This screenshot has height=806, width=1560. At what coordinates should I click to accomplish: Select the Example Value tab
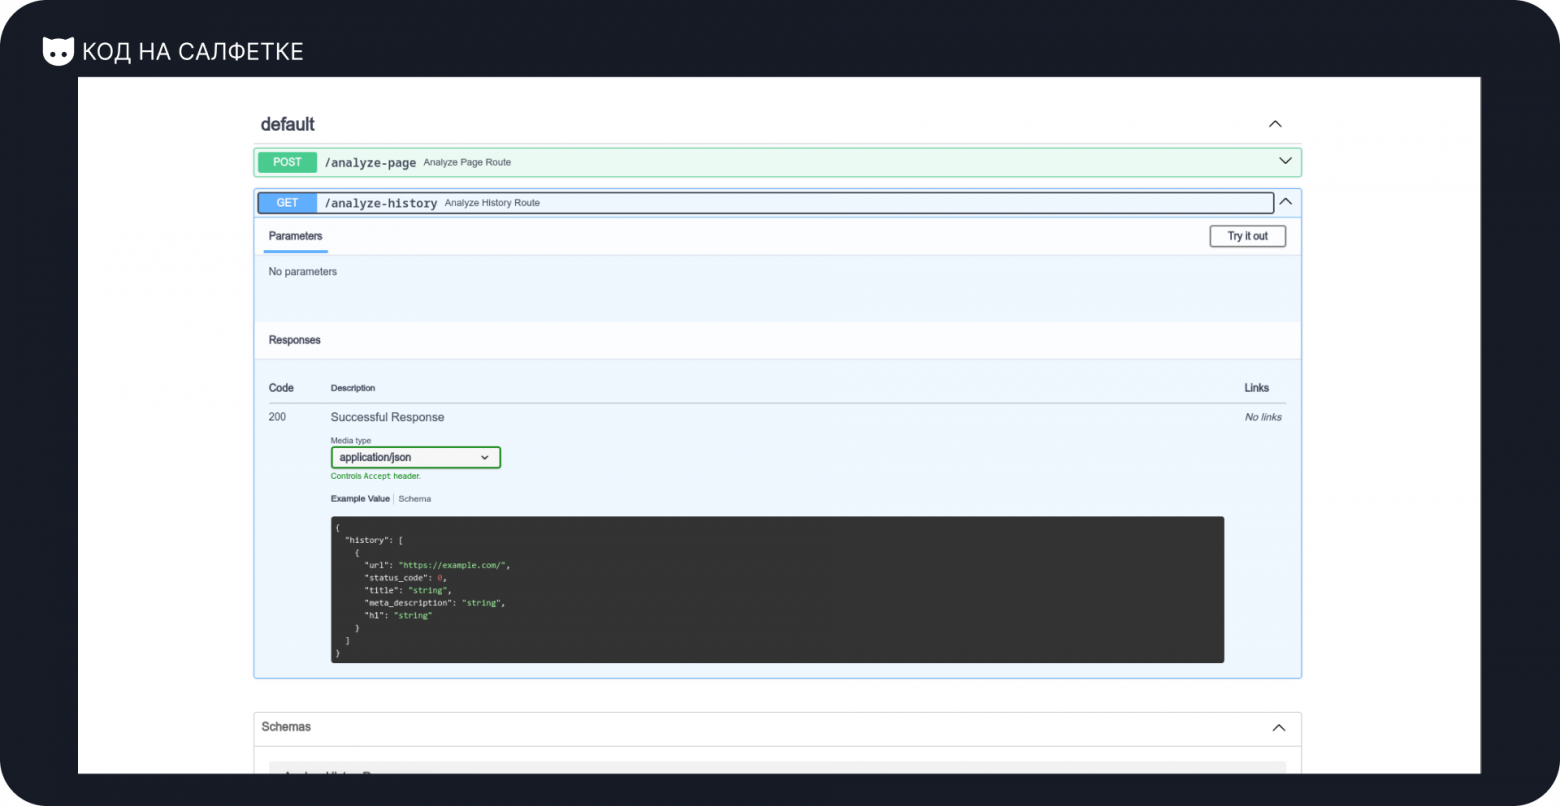tap(360, 499)
